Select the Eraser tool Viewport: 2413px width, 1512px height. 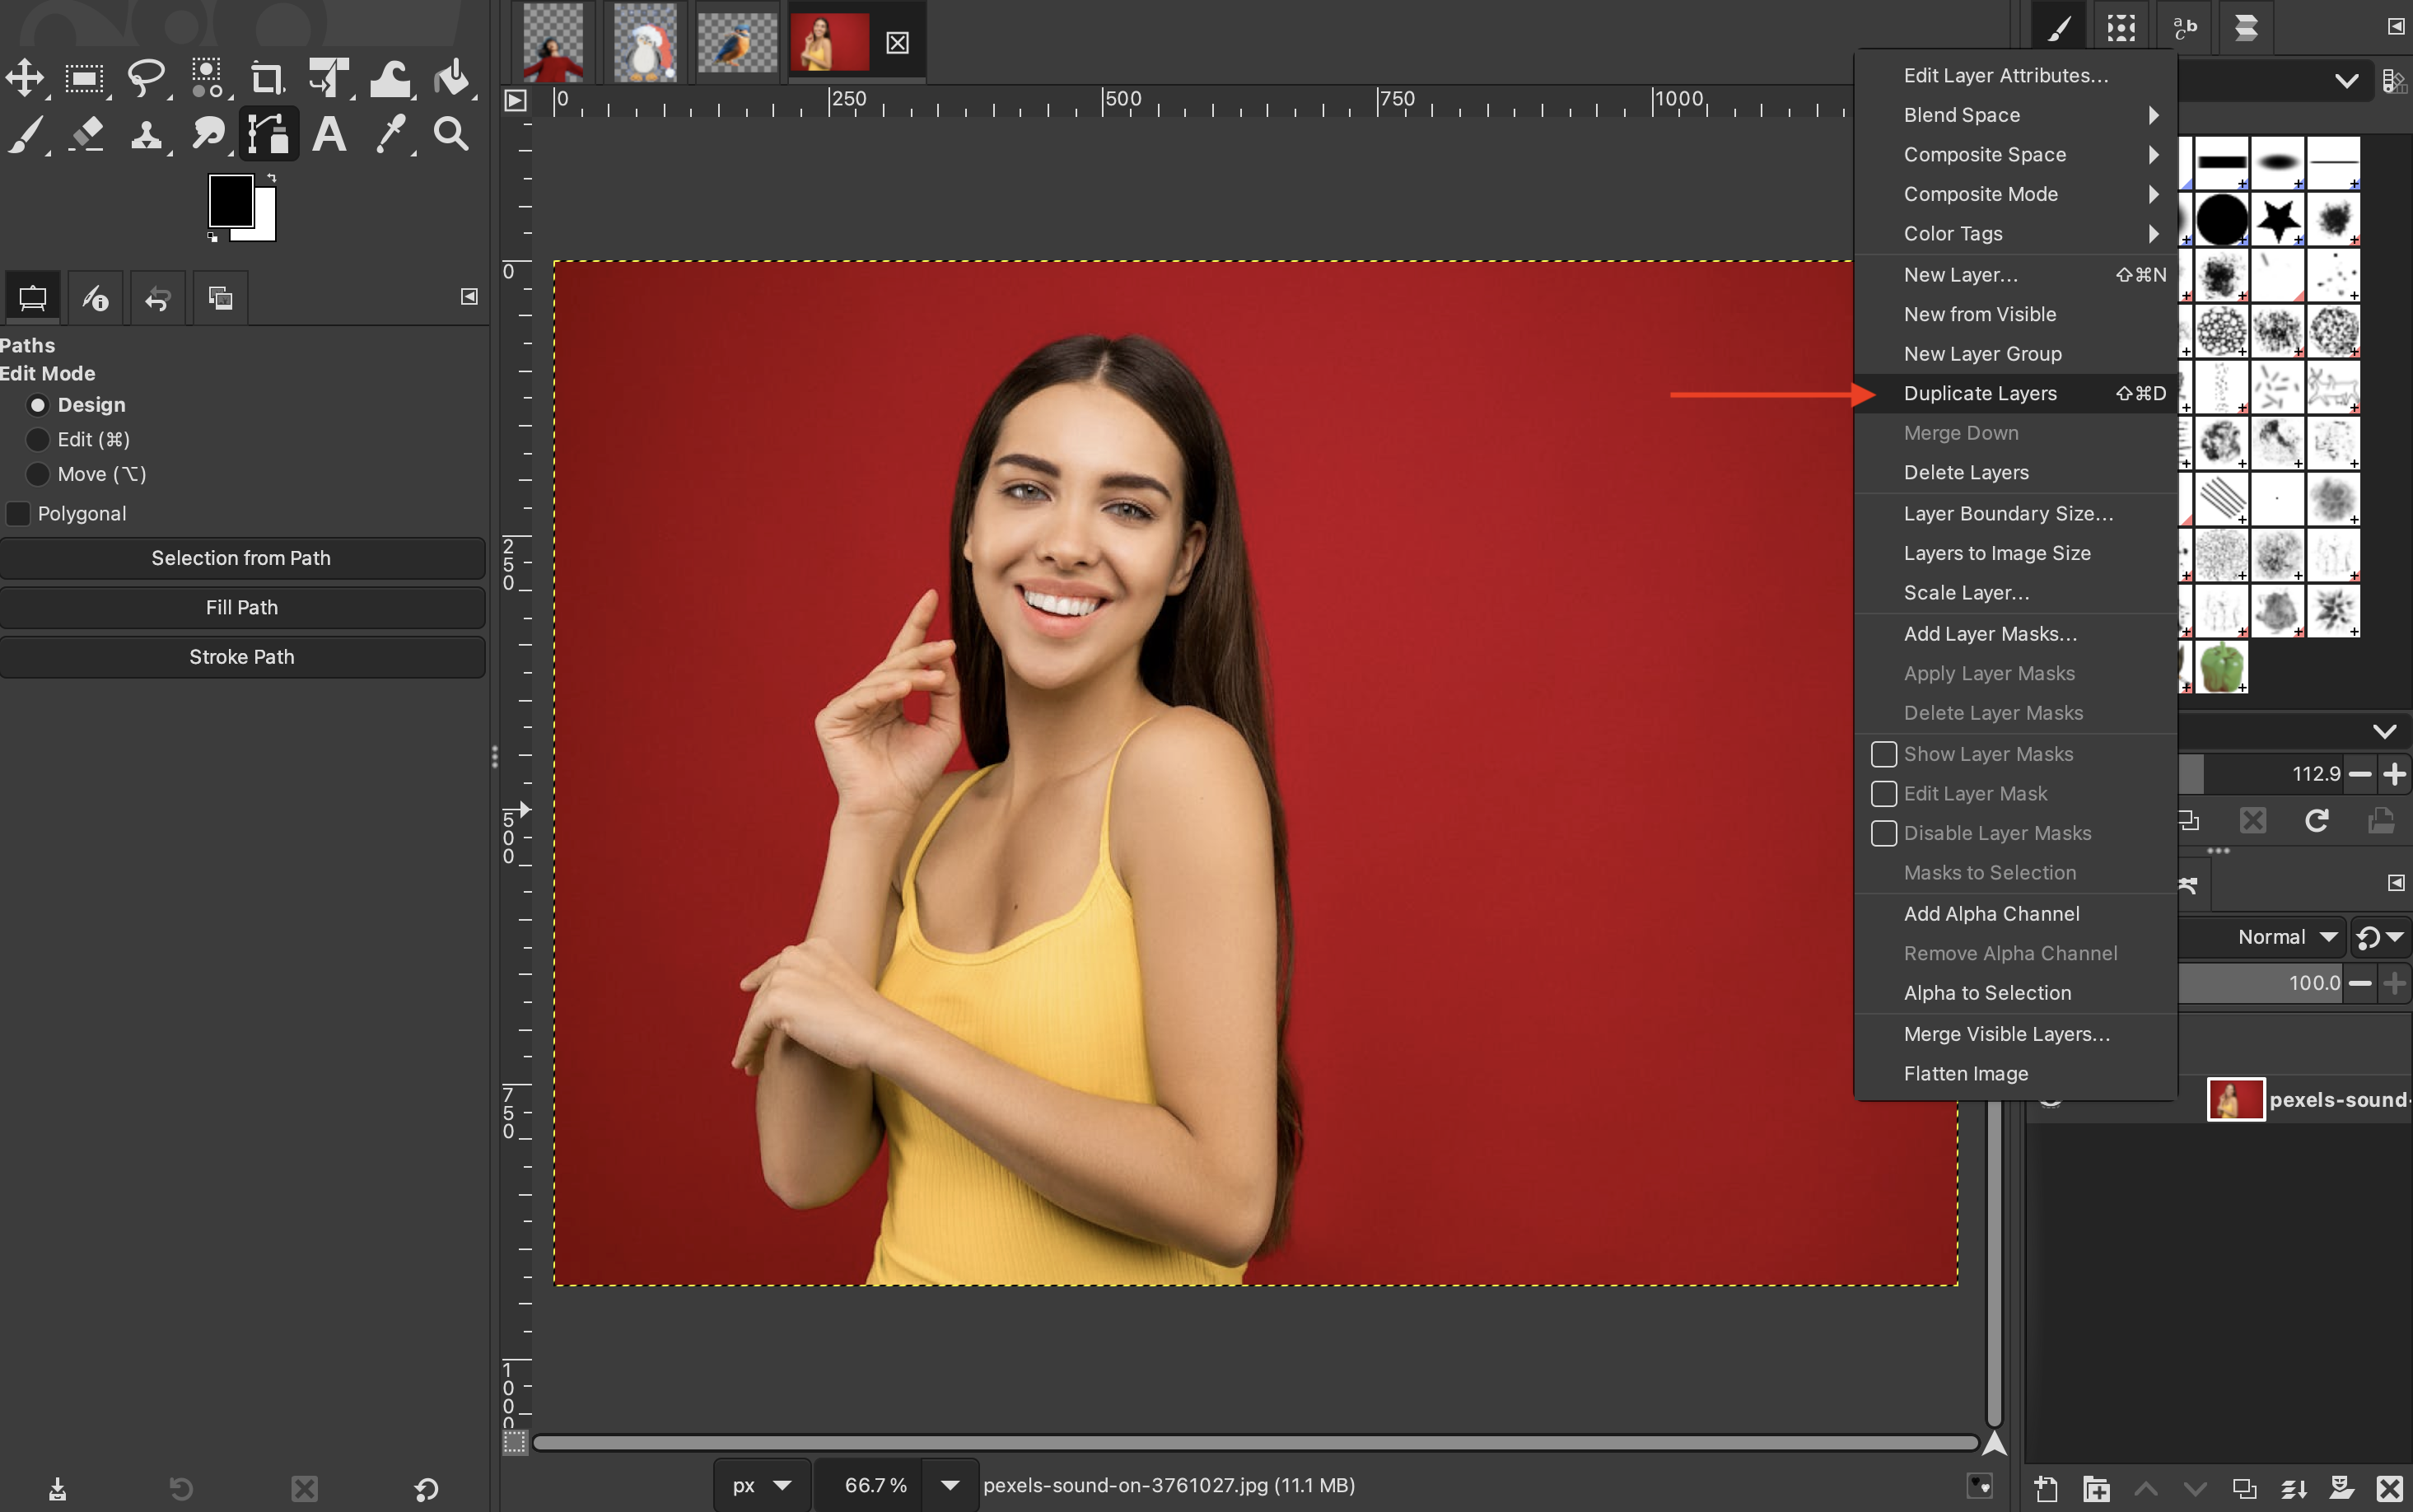[x=87, y=133]
